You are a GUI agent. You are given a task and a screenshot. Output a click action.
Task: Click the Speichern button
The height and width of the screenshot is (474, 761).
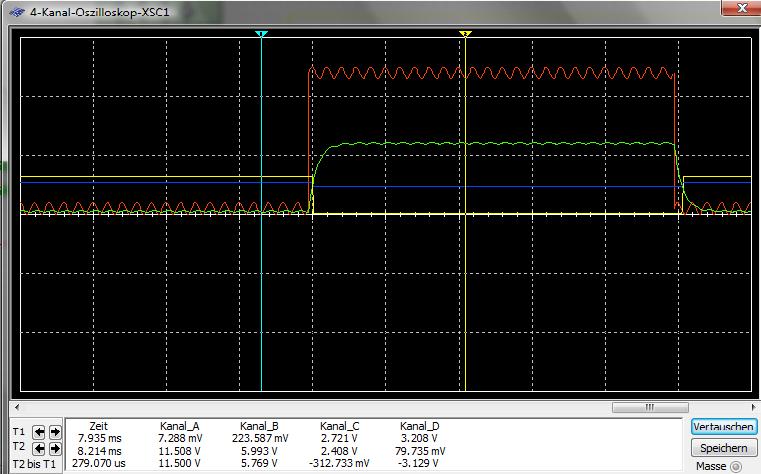724,448
